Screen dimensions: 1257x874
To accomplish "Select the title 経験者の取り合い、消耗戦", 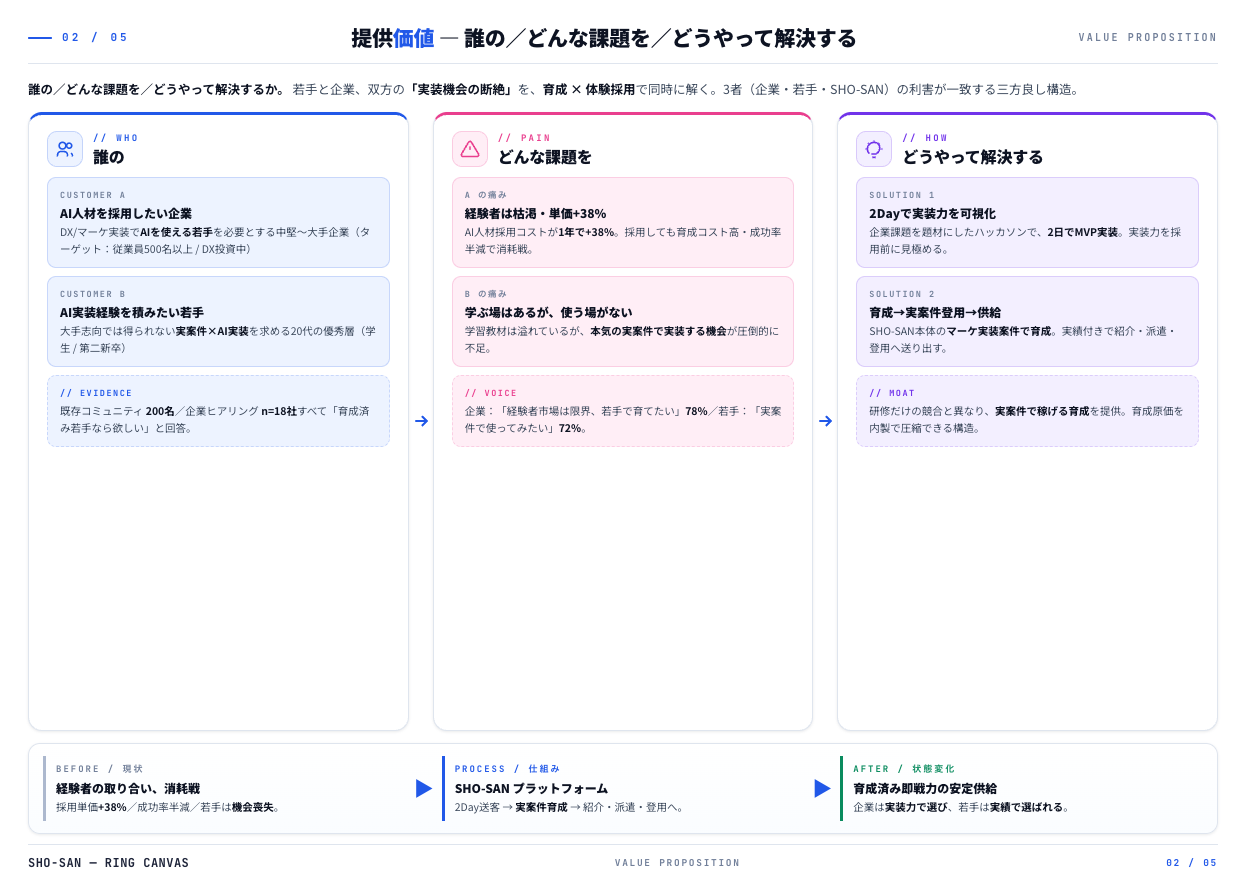I will (128, 788).
